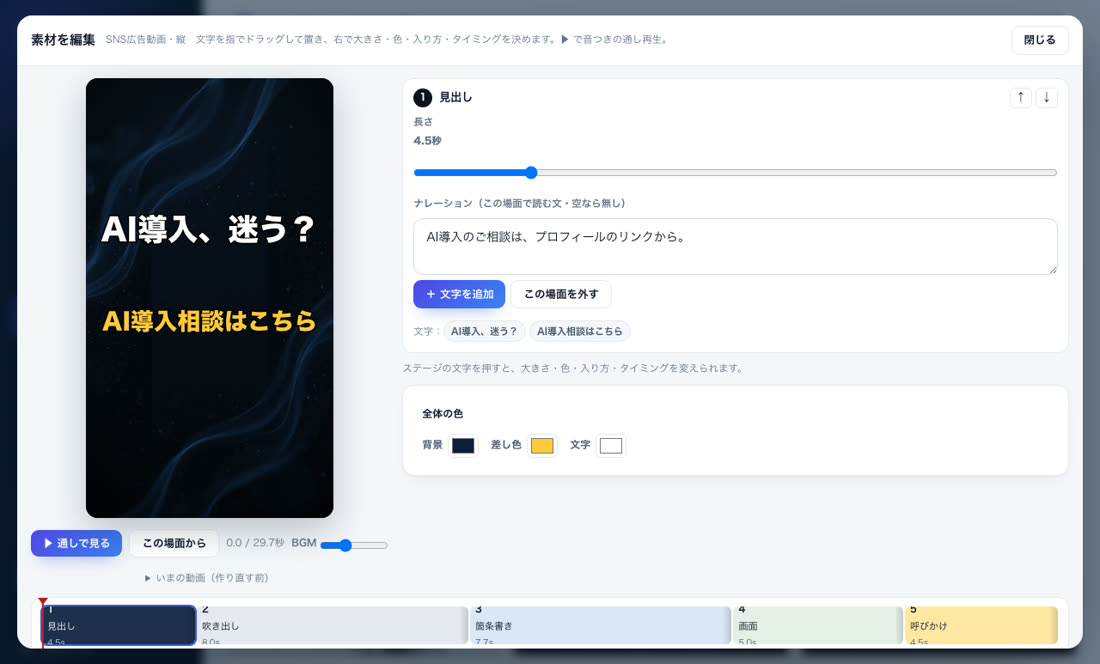Screen dimensions: 1100x664
Task: Select timeline scene 2 吹き出し
Action: coord(333,625)
